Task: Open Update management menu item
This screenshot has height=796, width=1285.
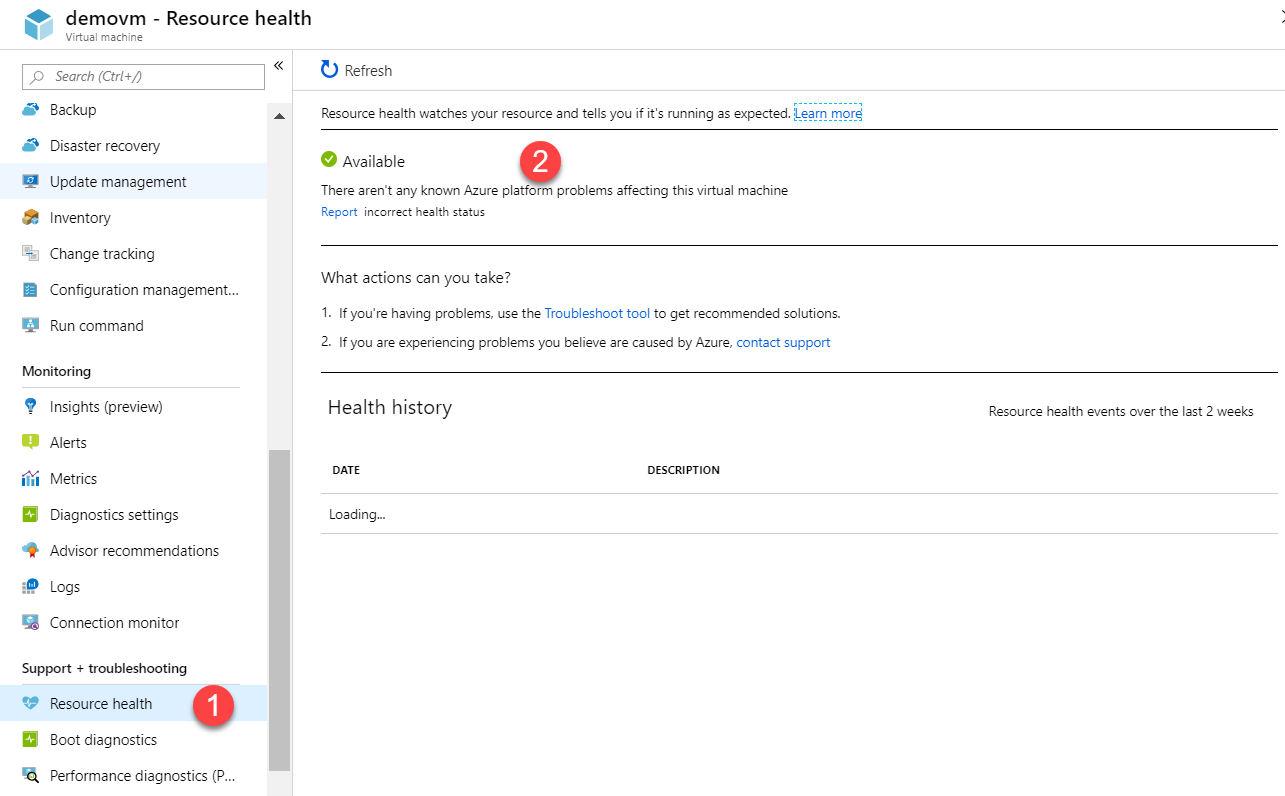Action: click(118, 182)
